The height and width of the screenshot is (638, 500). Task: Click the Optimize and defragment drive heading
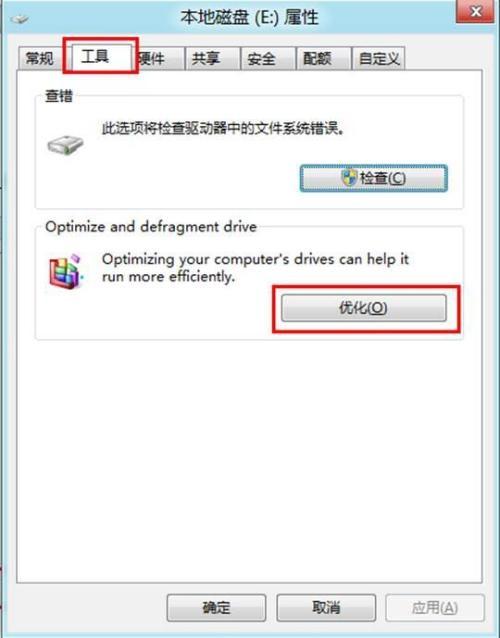151,227
